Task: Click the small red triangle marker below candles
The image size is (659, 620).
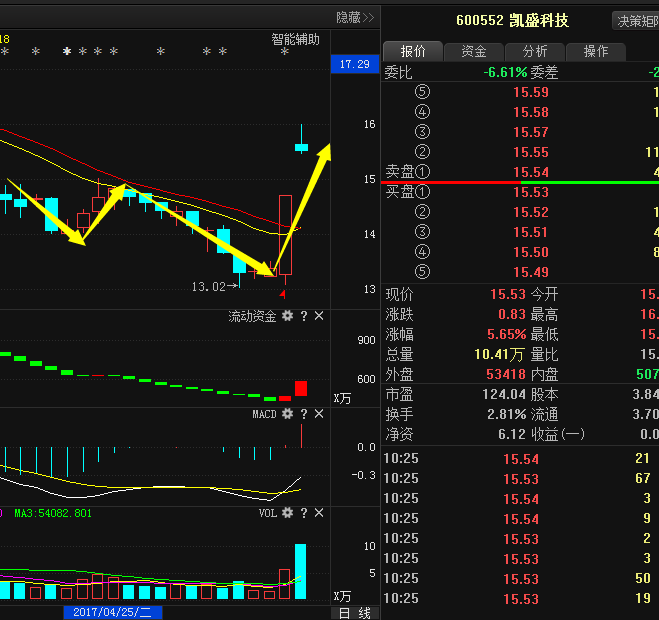Action: [283, 294]
